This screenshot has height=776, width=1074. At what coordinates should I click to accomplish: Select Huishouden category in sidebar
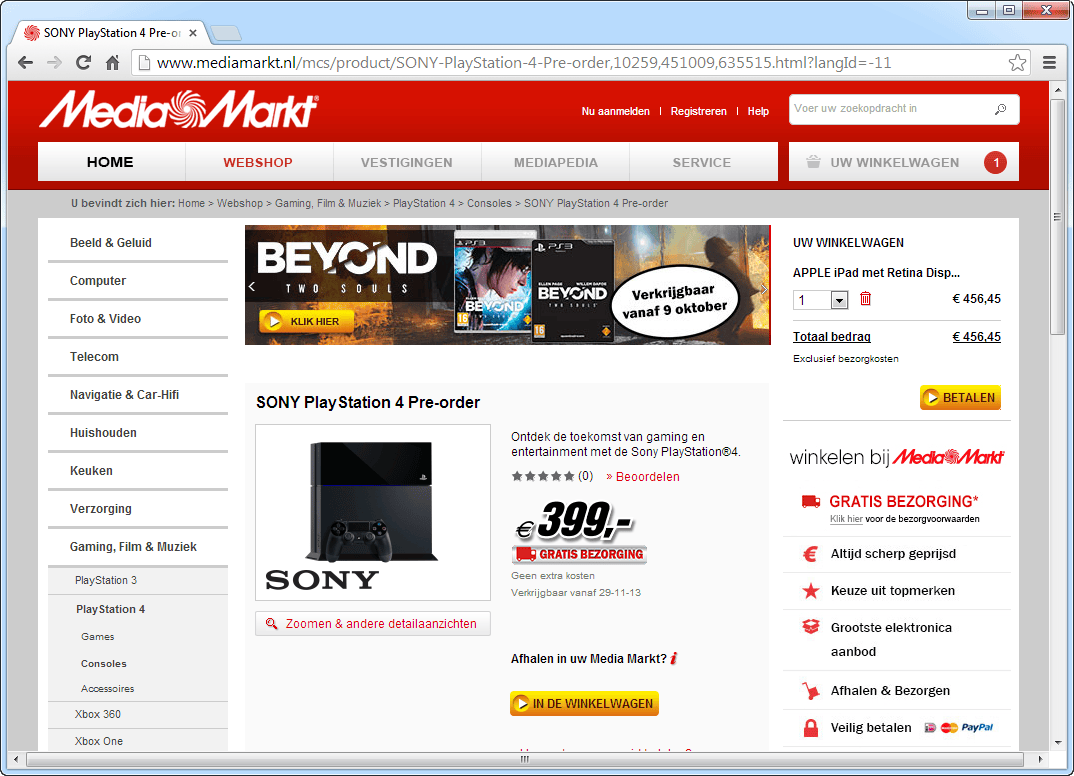103,433
